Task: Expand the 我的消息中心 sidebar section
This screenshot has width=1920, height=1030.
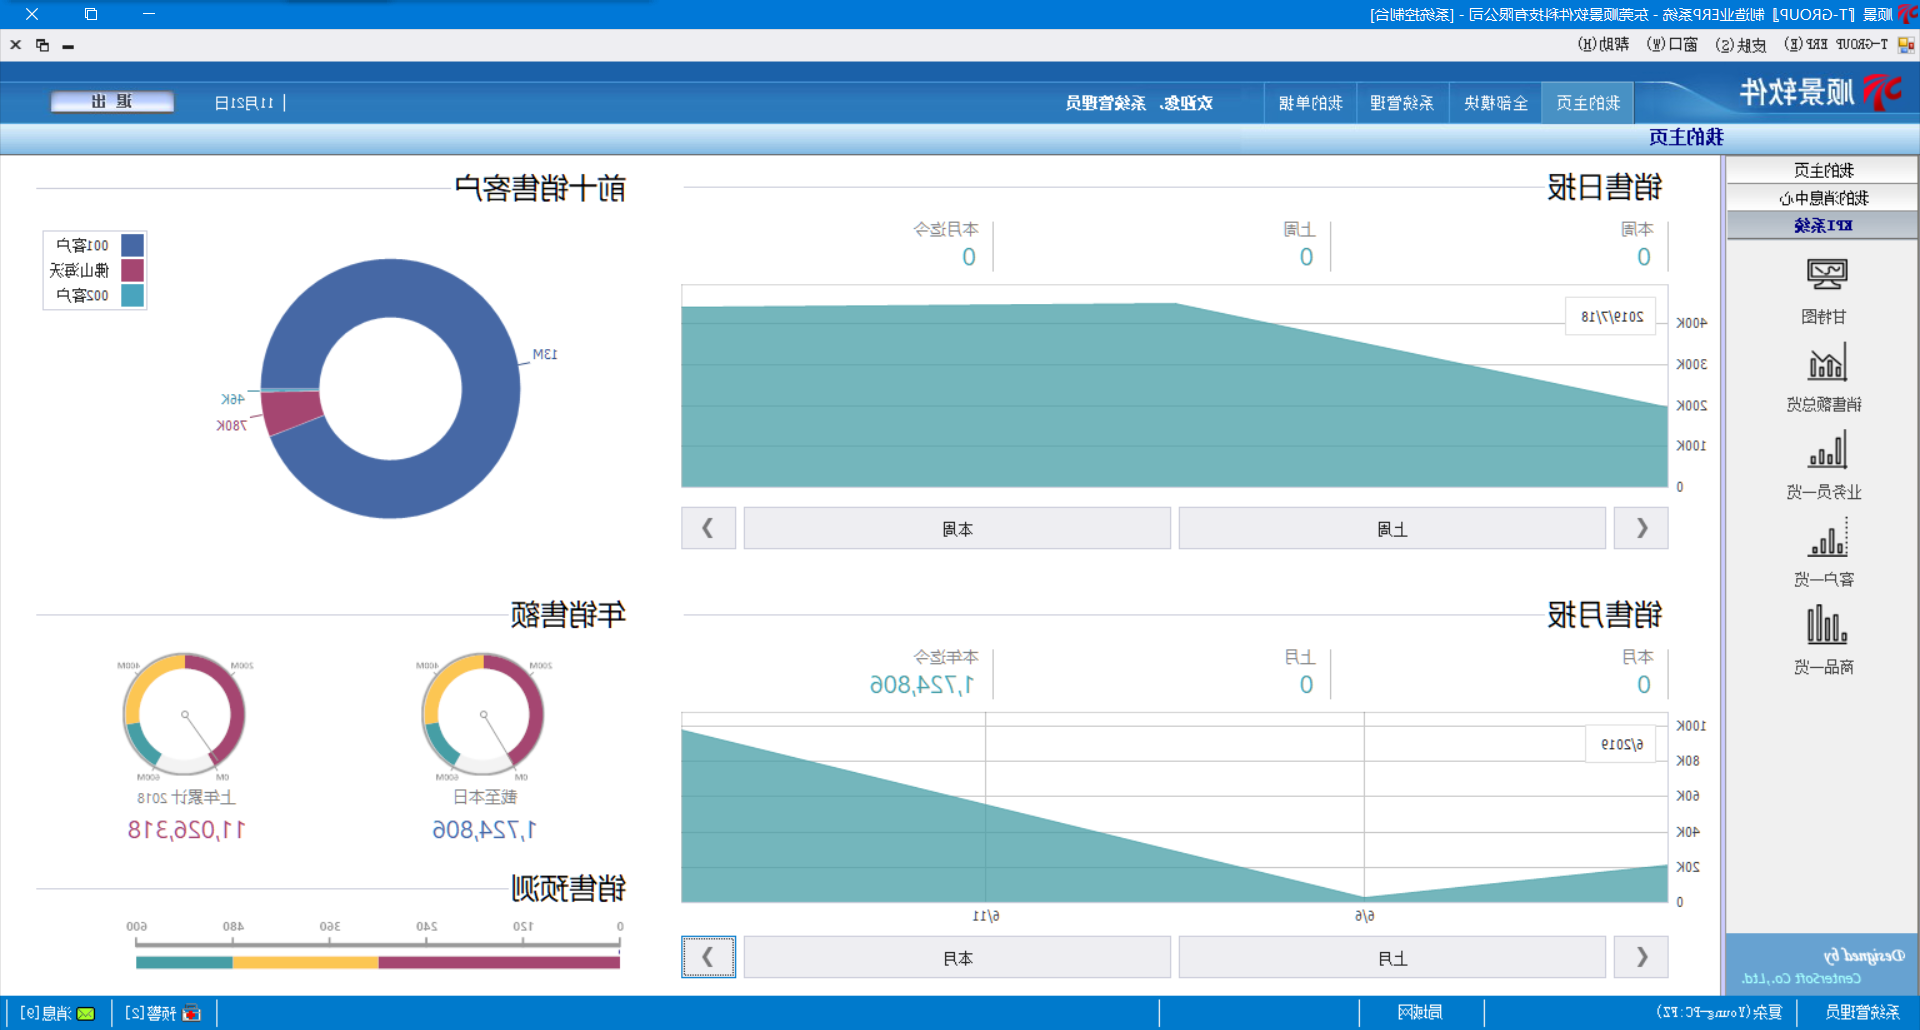Action: point(1822,198)
